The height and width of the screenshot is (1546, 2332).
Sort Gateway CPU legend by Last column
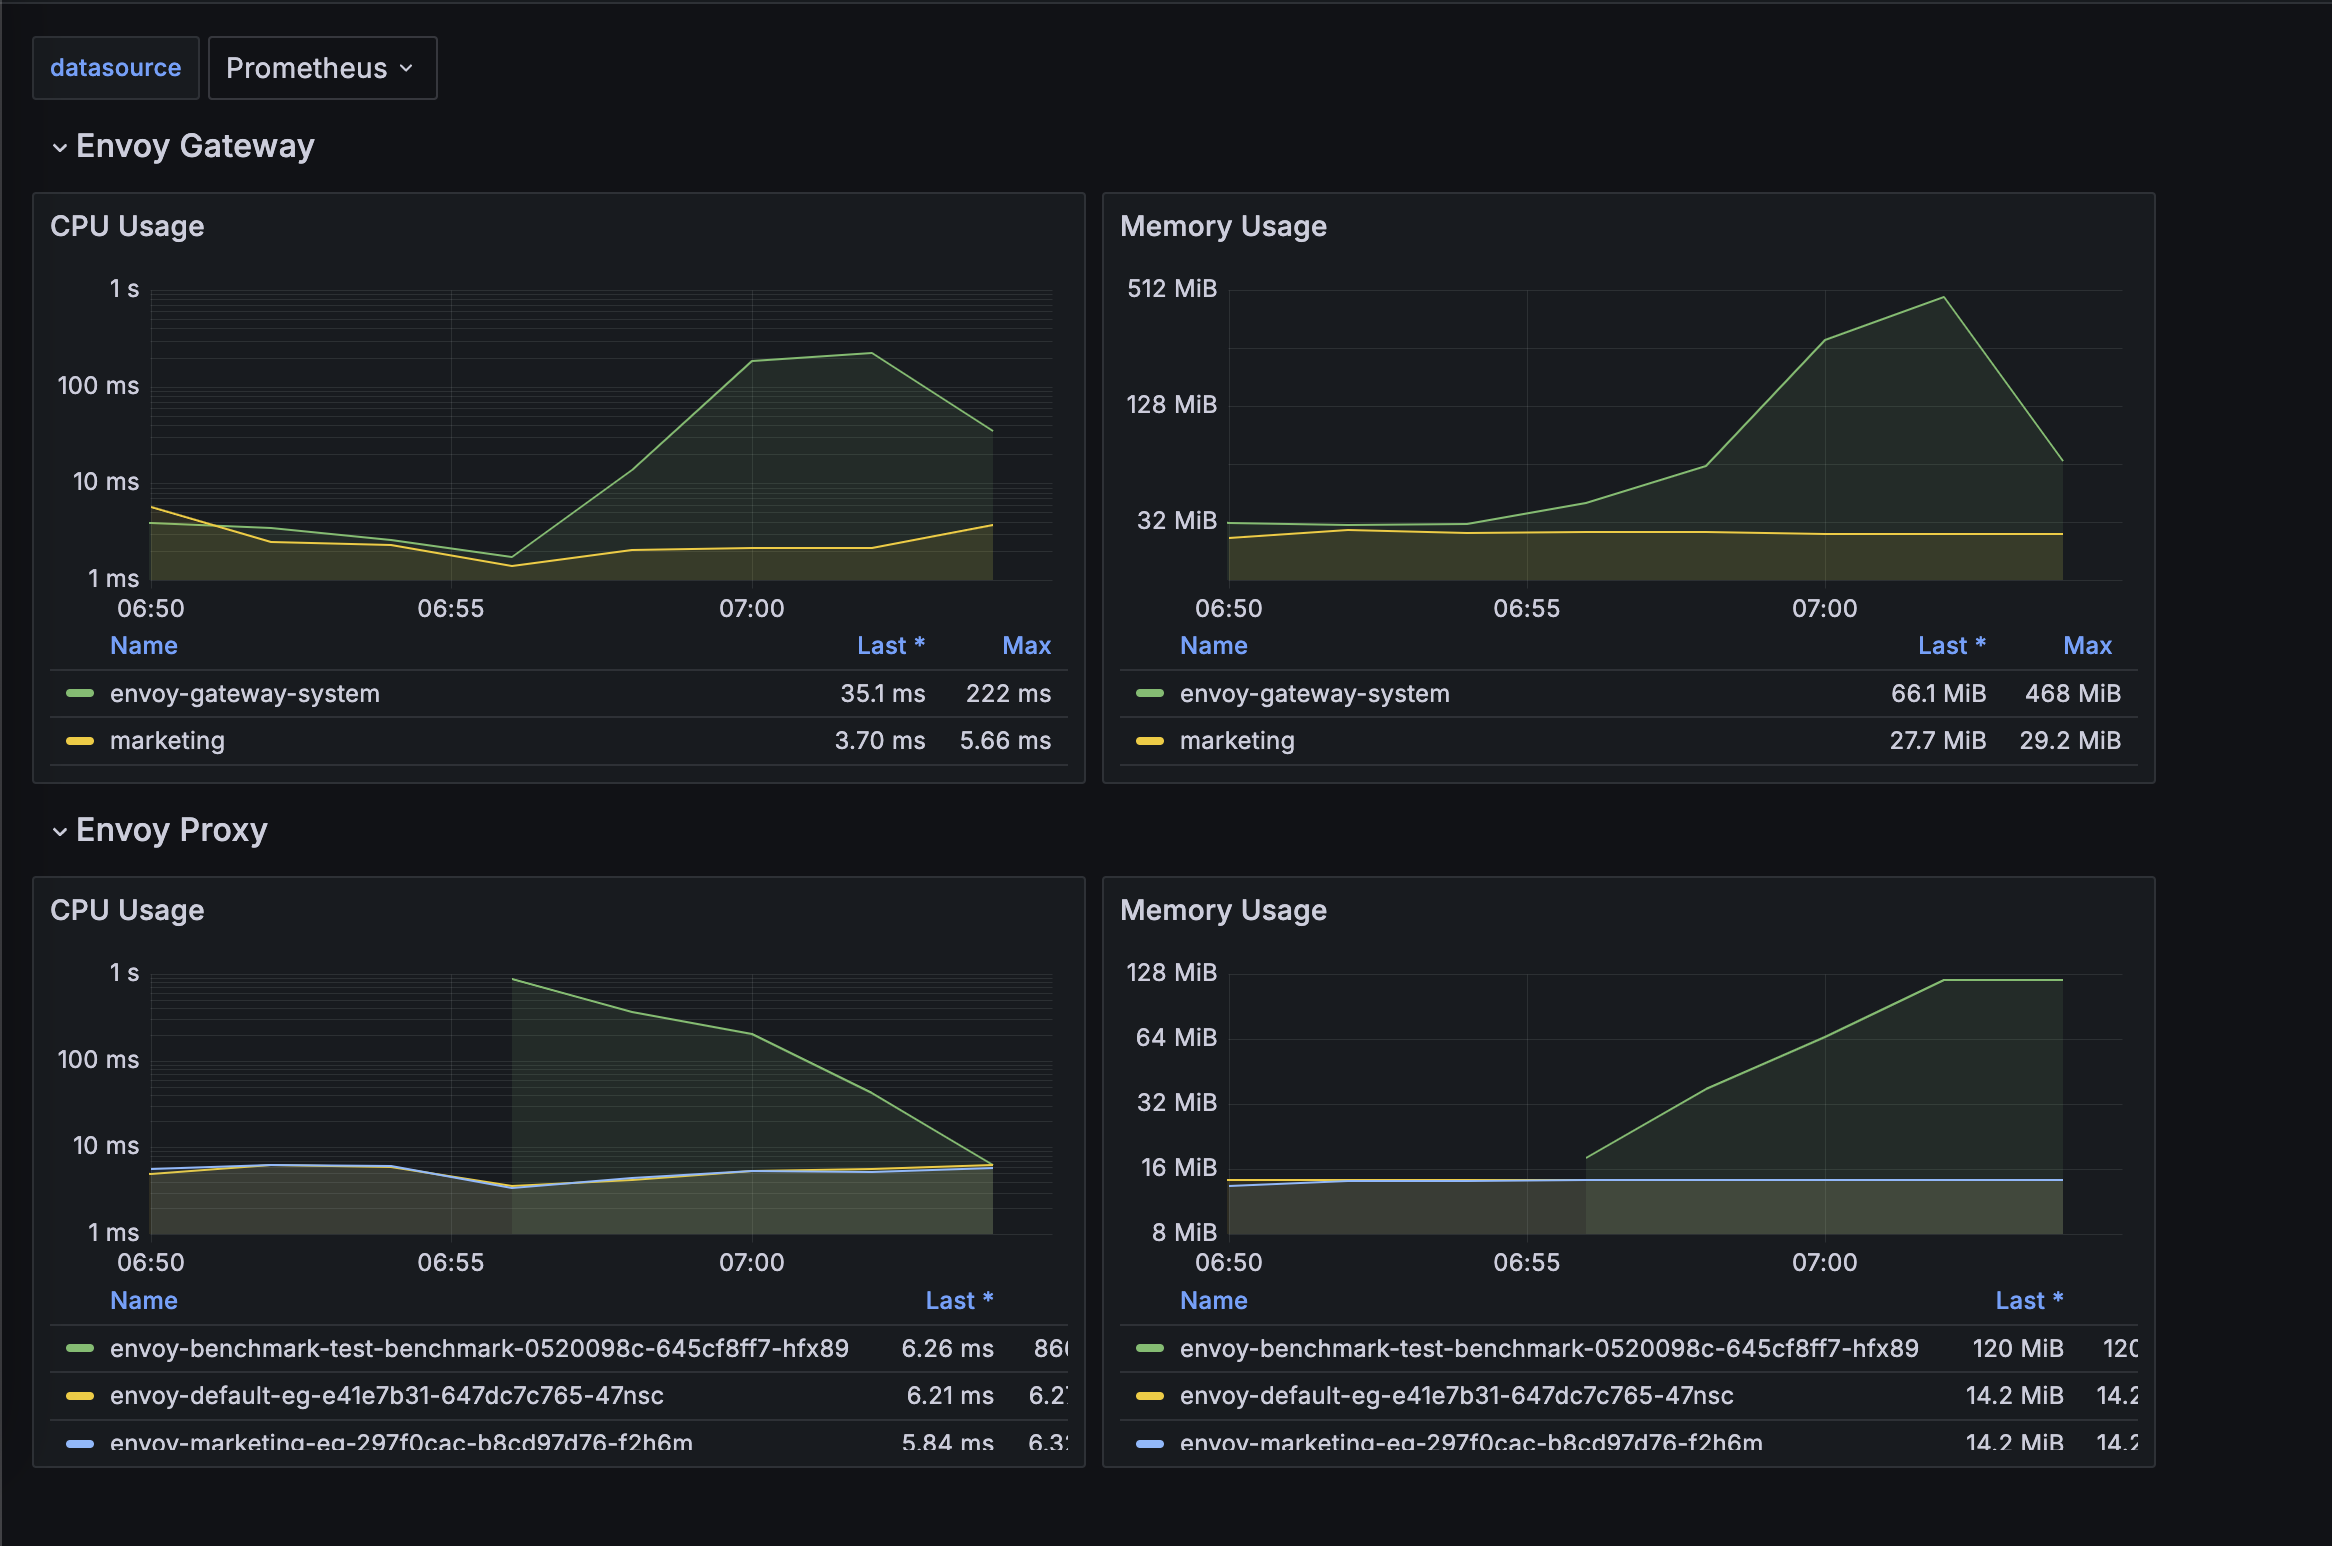tap(890, 646)
